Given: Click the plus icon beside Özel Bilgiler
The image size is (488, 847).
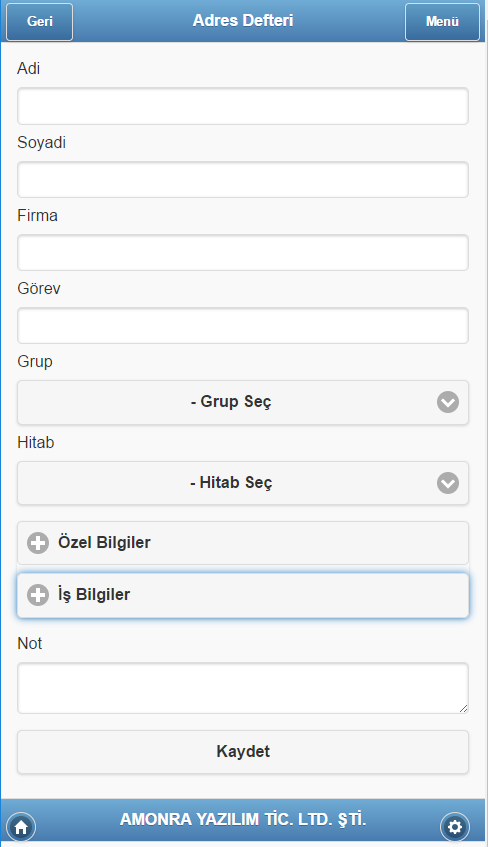Looking at the screenshot, I should 38,543.
